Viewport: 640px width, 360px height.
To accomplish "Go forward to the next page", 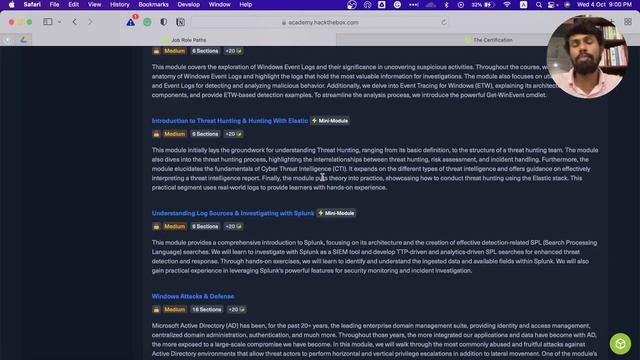I will coord(90,22).
